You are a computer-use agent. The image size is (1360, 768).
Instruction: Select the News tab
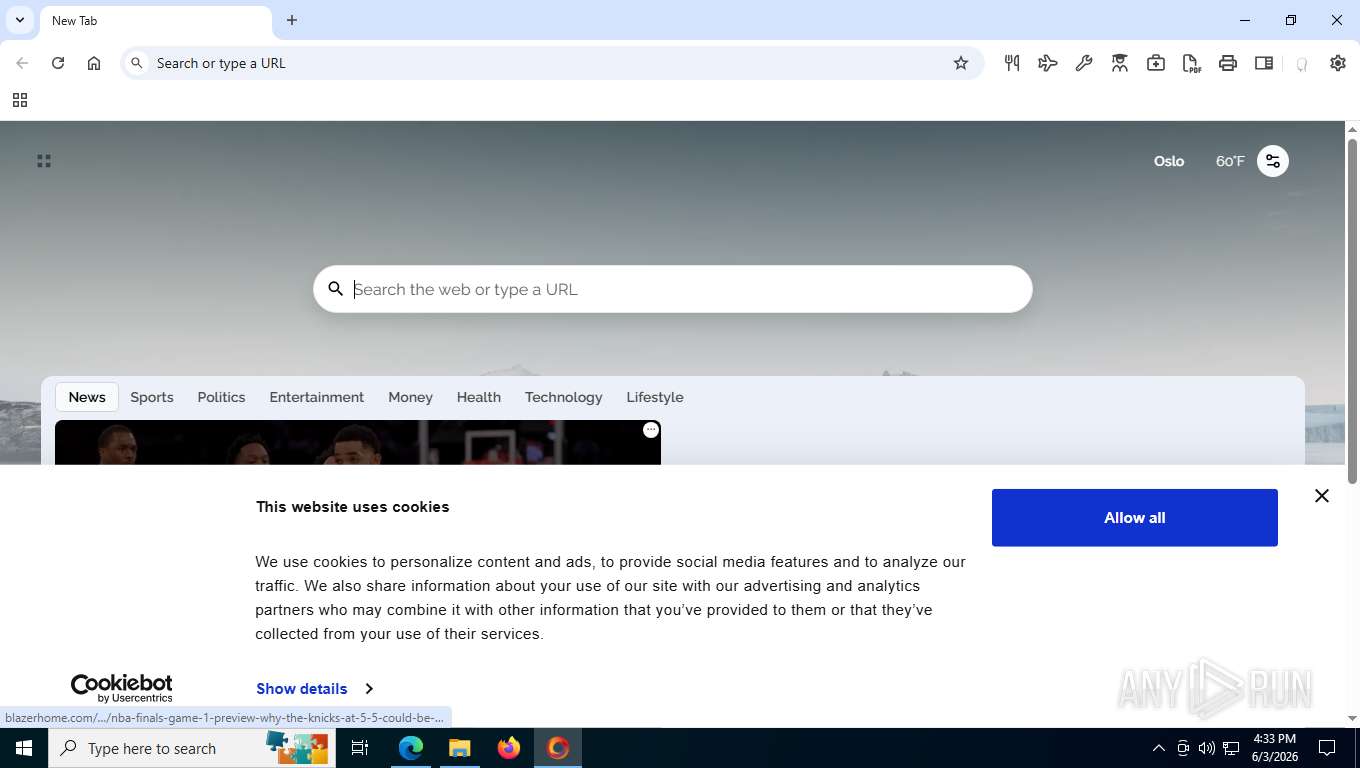click(x=87, y=397)
